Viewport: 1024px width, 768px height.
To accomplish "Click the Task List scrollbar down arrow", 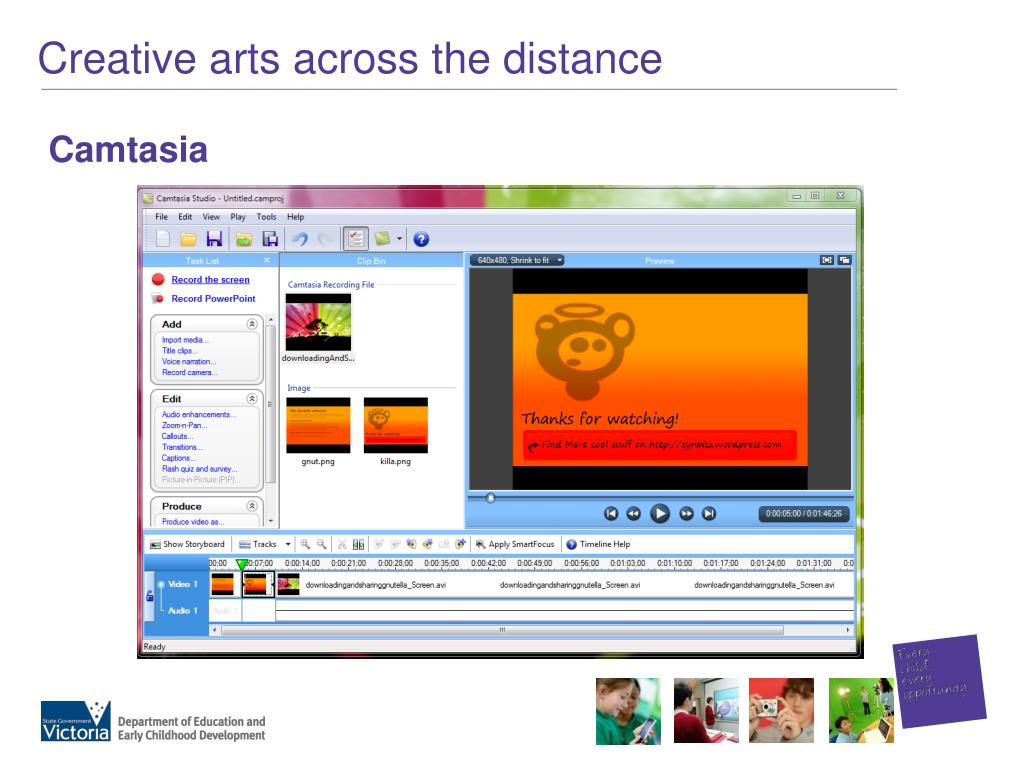I will click(x=271, y=521).
